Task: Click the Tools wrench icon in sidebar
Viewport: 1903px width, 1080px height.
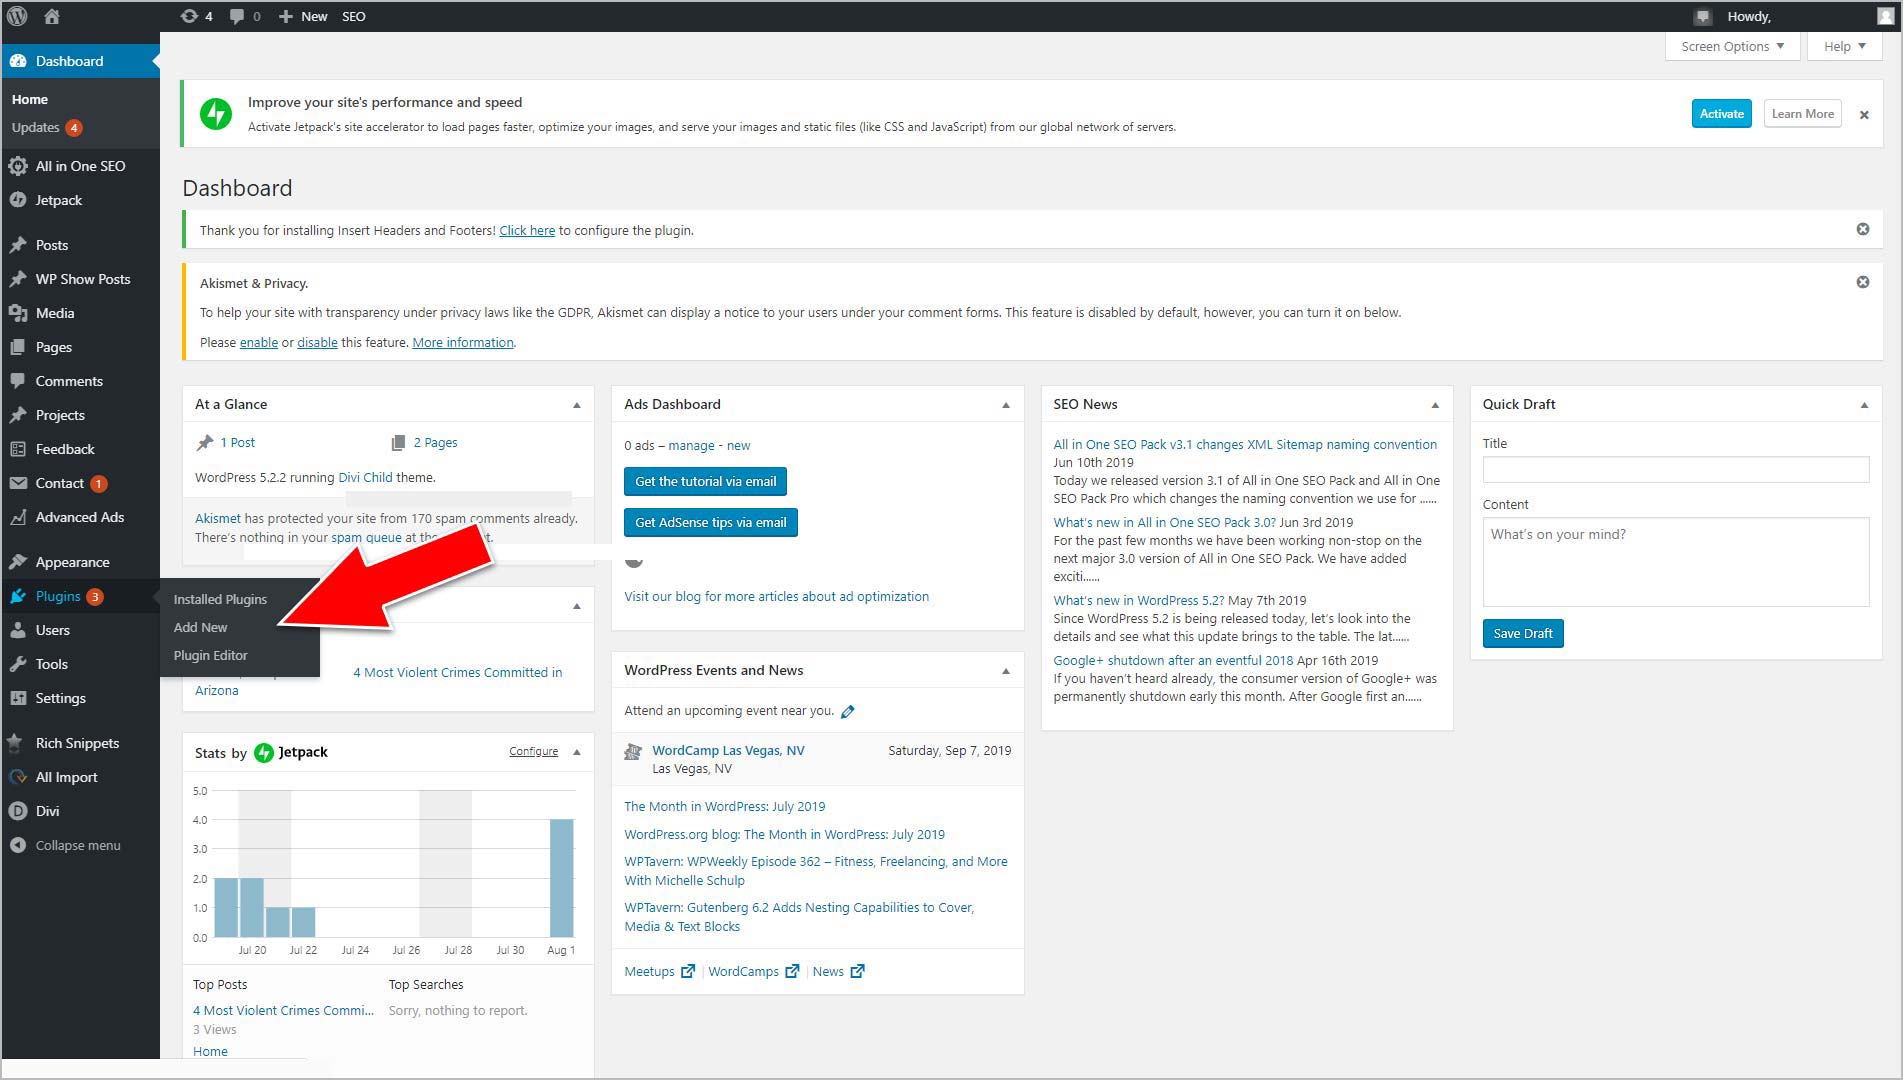Action: point(18,664)
